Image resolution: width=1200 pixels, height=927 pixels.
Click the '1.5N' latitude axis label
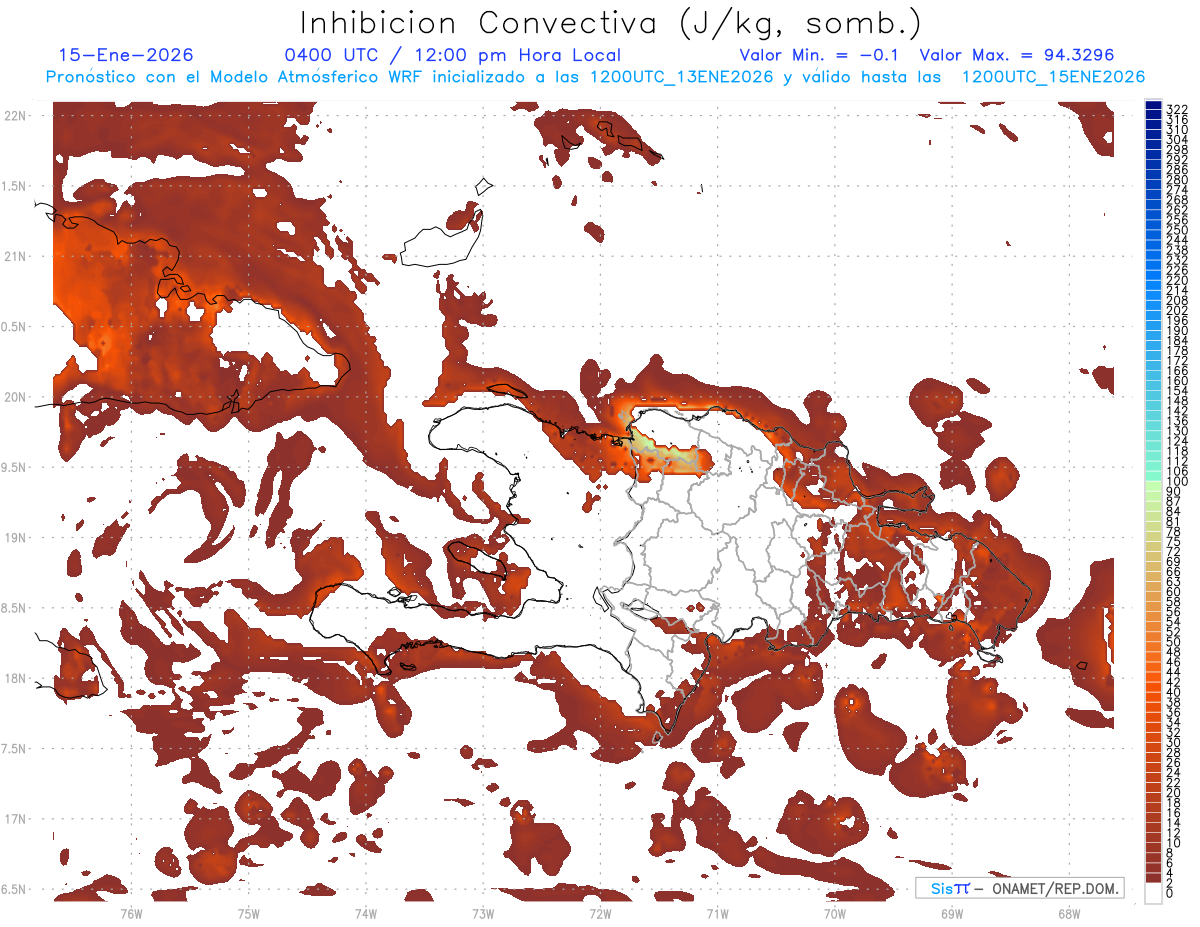point(16,186)
